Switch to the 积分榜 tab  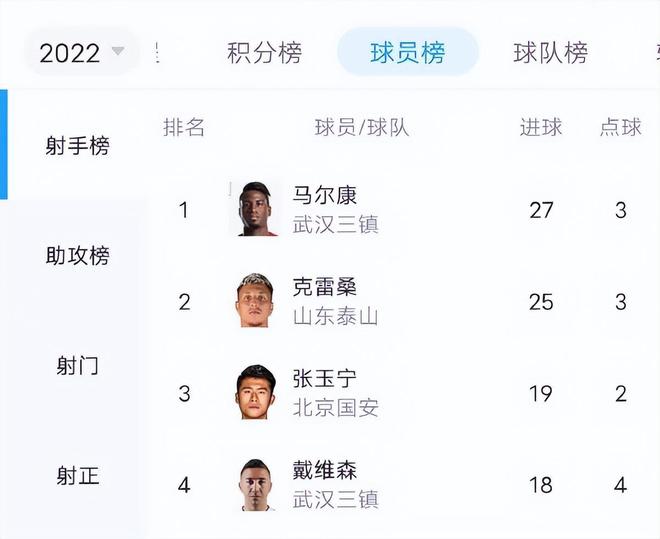(x=264, y=52)
